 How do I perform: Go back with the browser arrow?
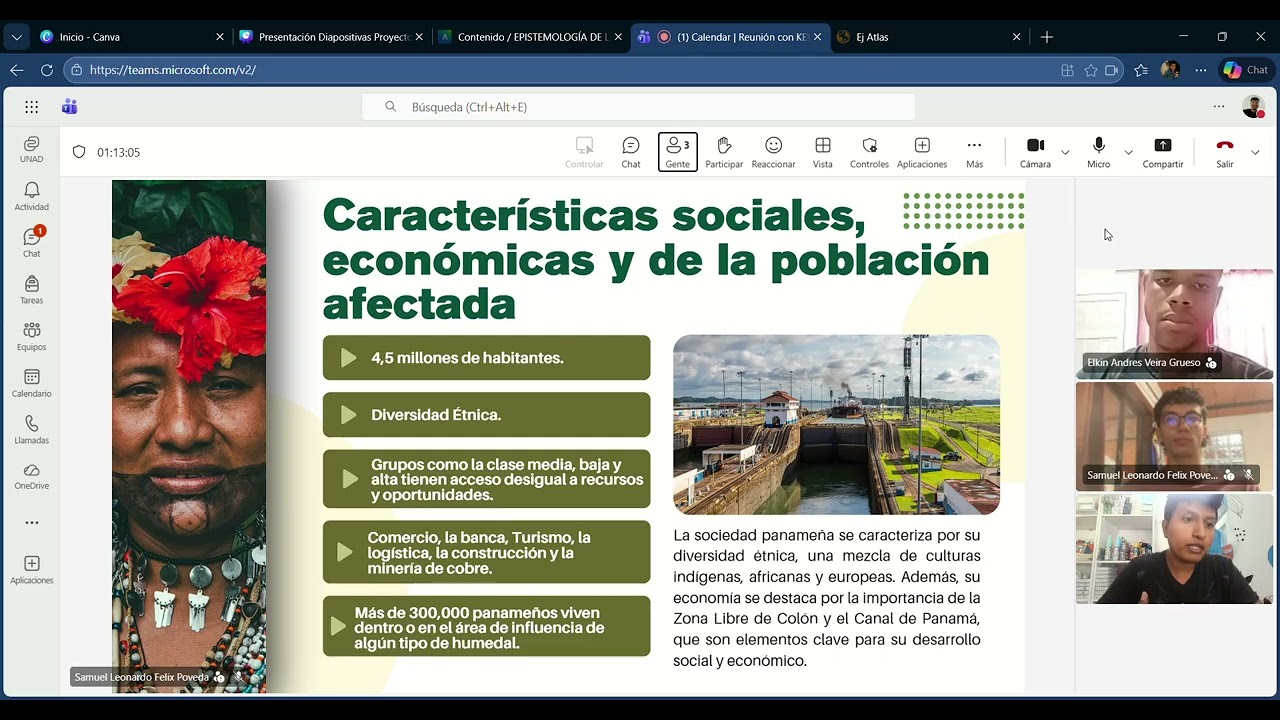pyautogui.click(x=16, y=70)
